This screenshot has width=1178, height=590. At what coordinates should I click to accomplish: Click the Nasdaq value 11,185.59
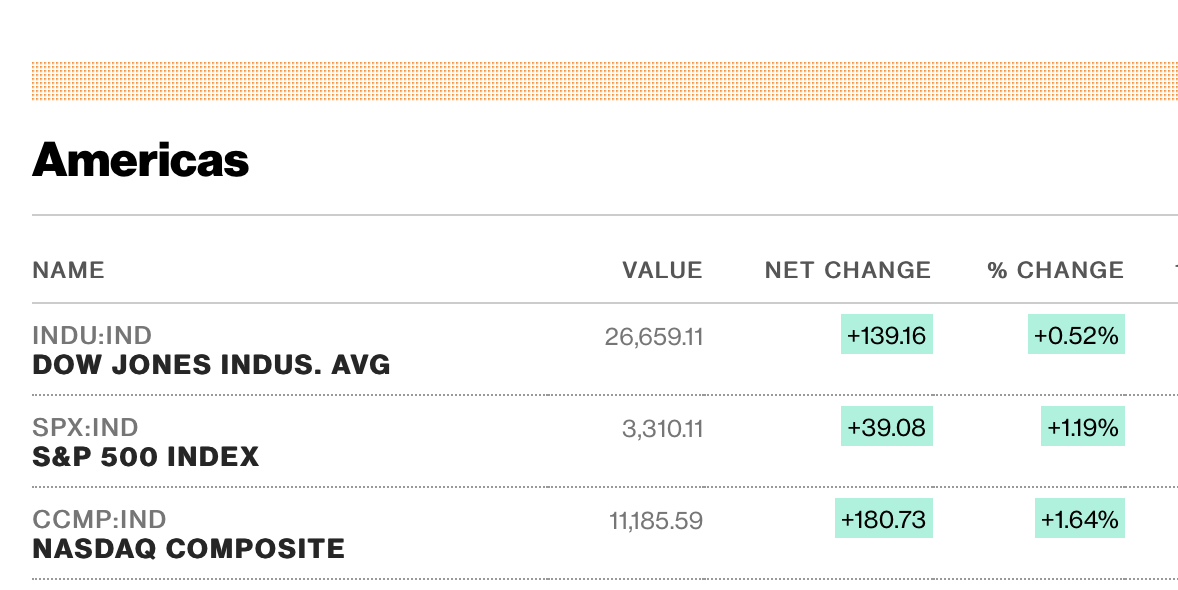[x=656, y=520]
